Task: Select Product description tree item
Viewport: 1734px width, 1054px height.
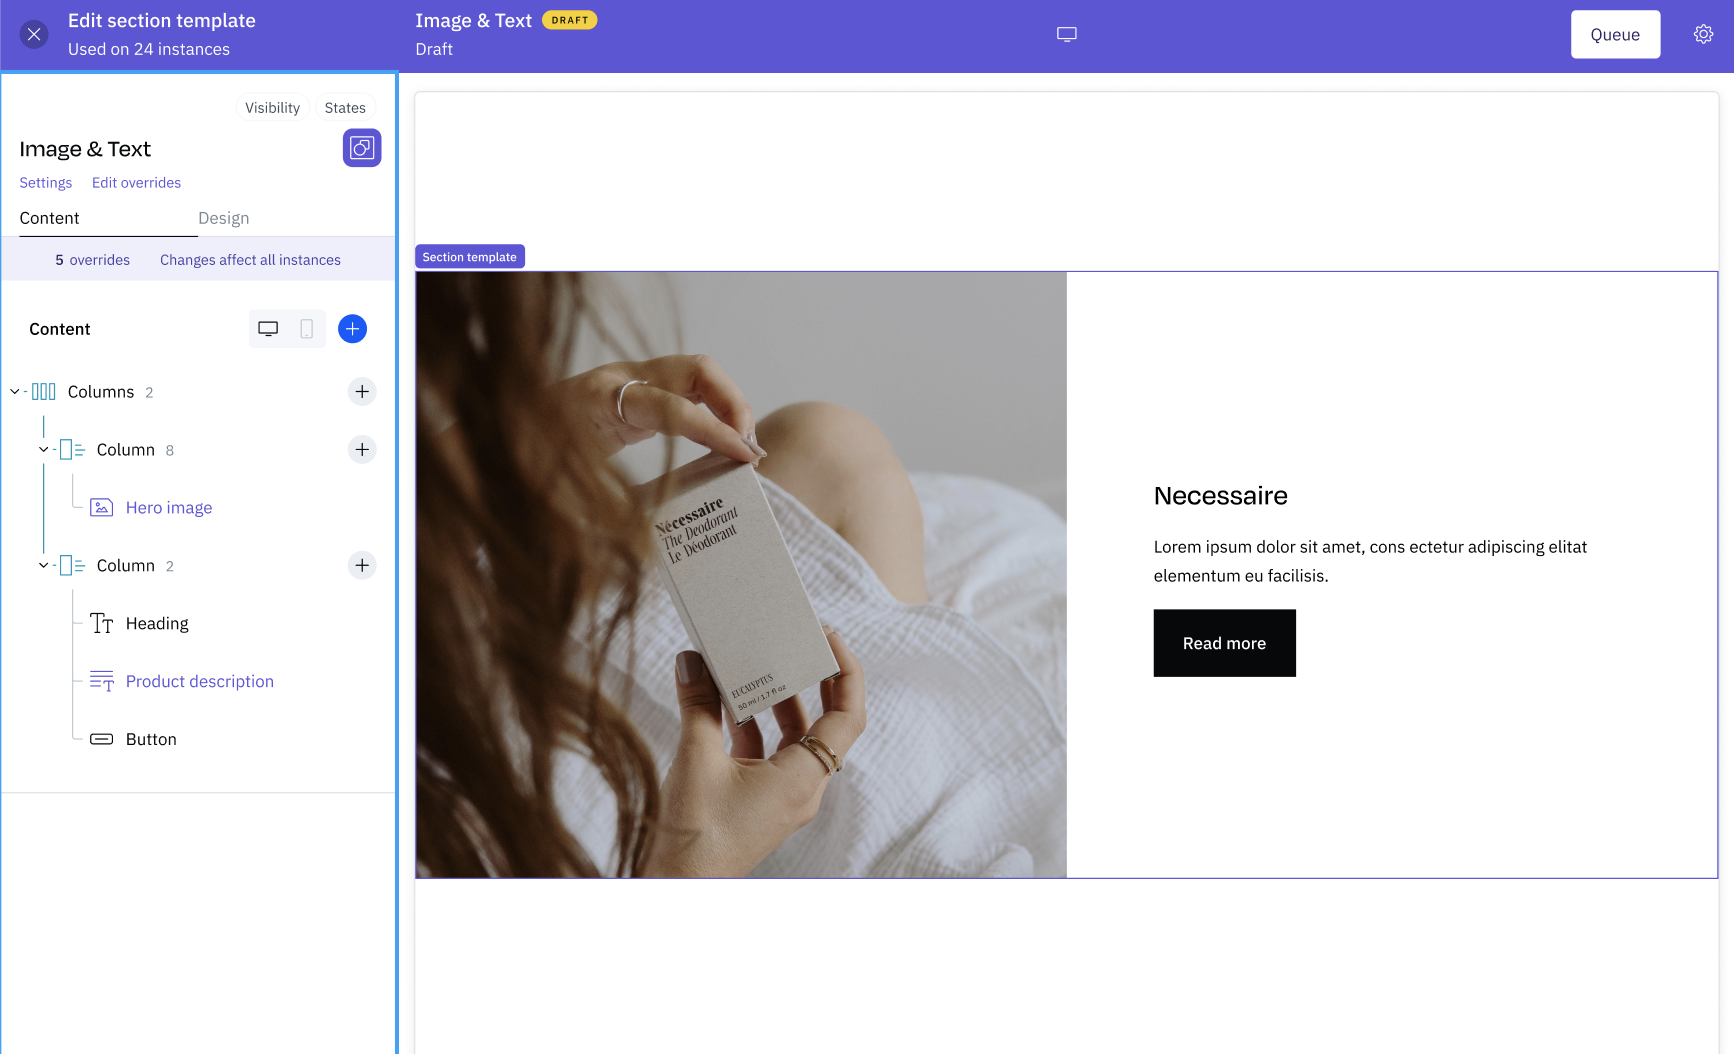Action: point(200,682)
